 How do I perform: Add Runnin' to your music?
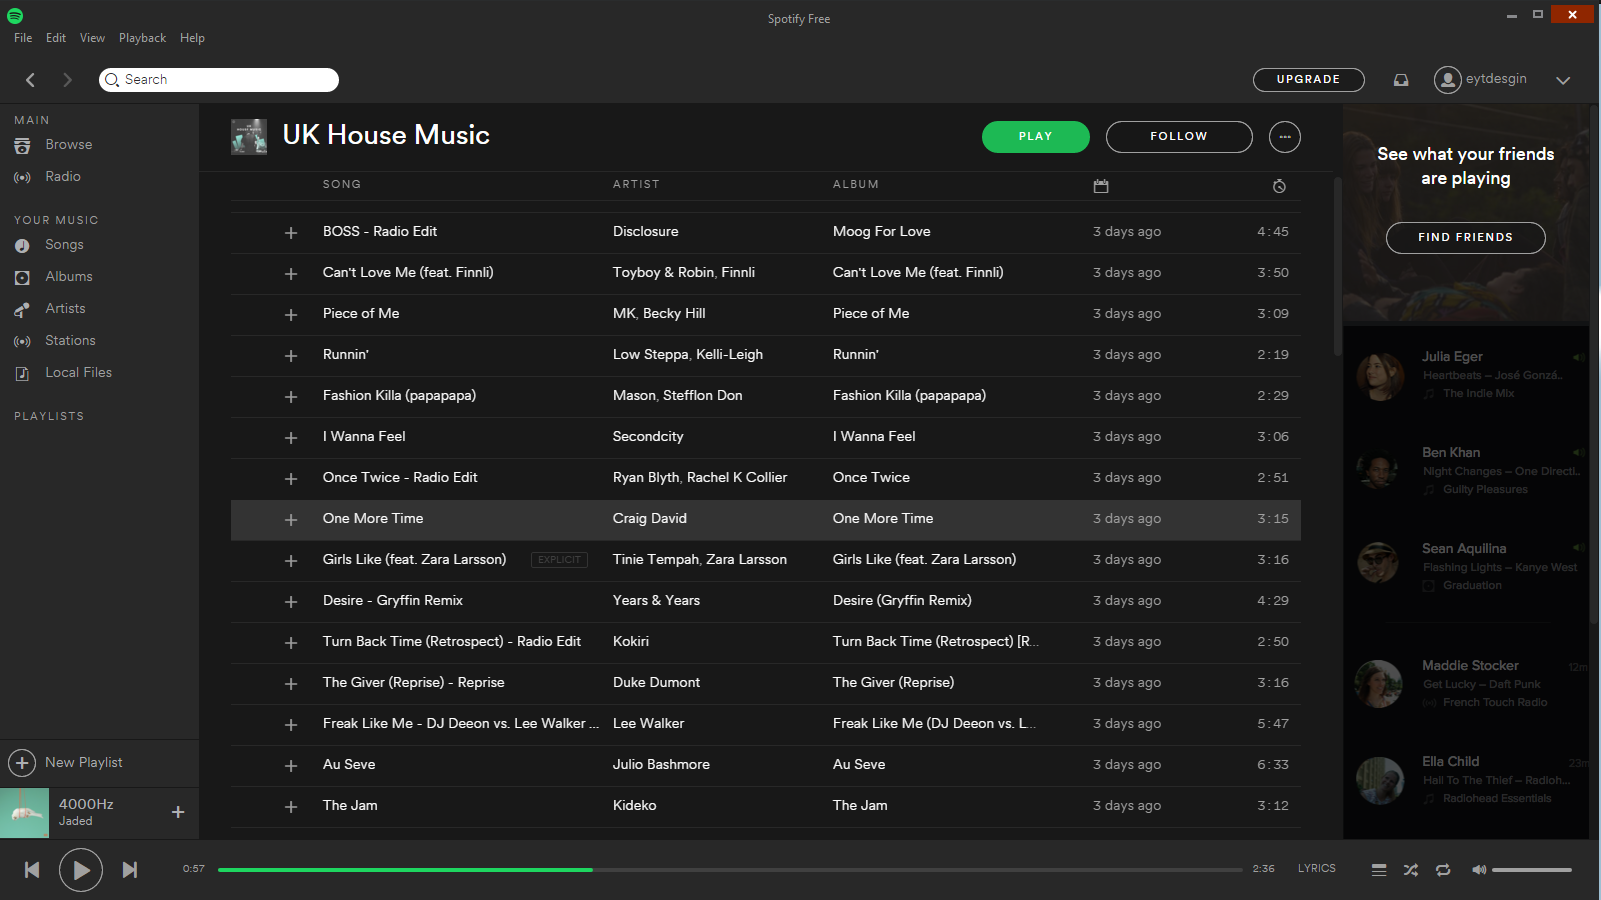[291, 356]
